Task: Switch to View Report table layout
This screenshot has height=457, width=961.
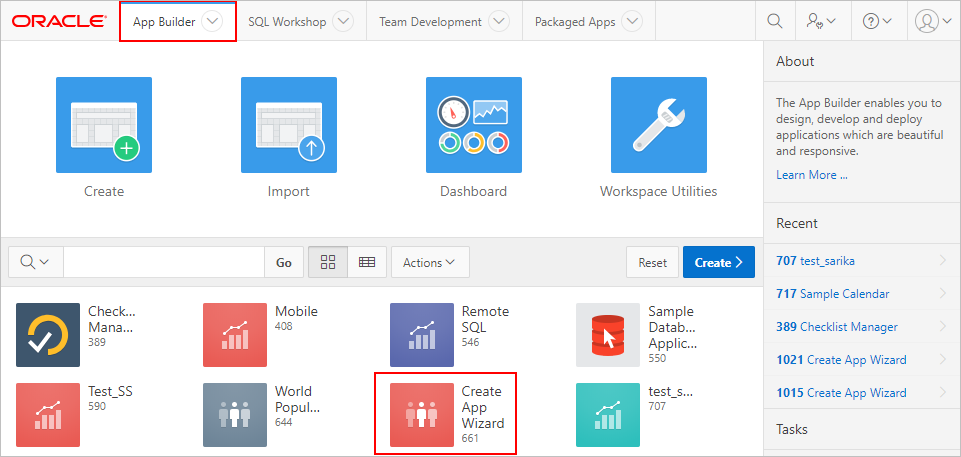Action: pos(367,262)
